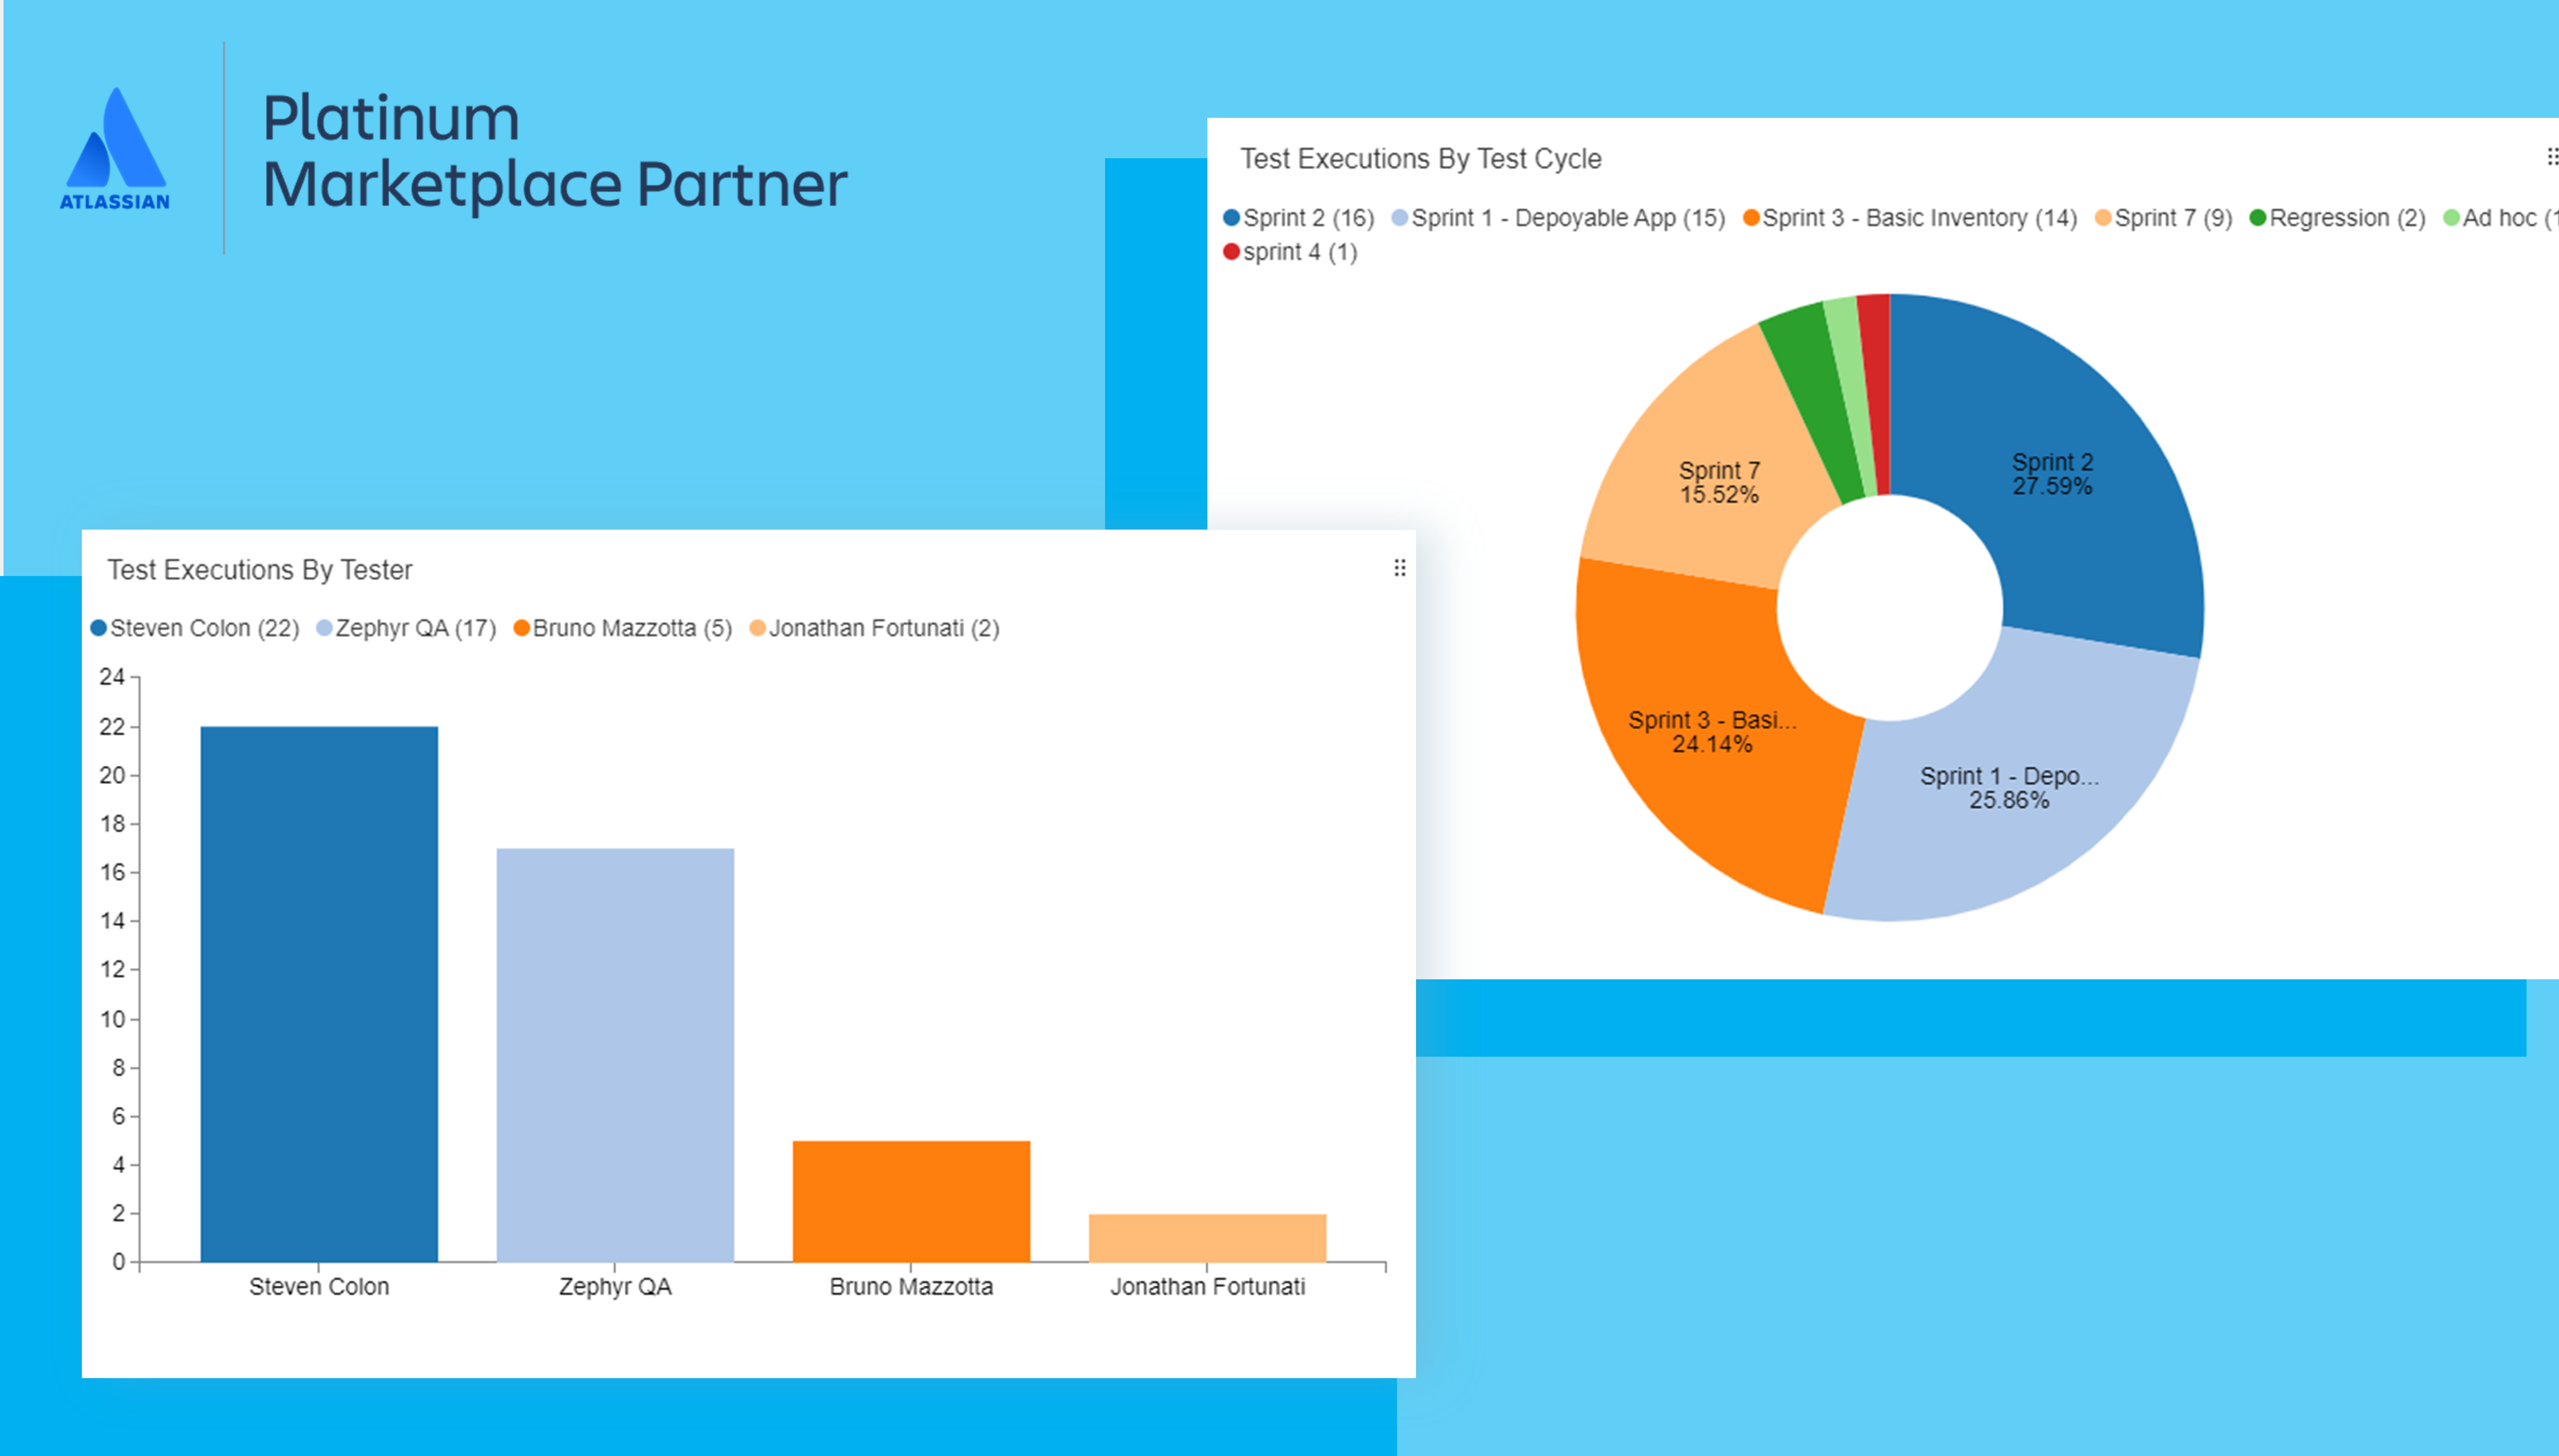The image size is (2559, 1456).
Task: Select the Bruno Mazzotta orange bar
Action: click(x=911, y=1200)
